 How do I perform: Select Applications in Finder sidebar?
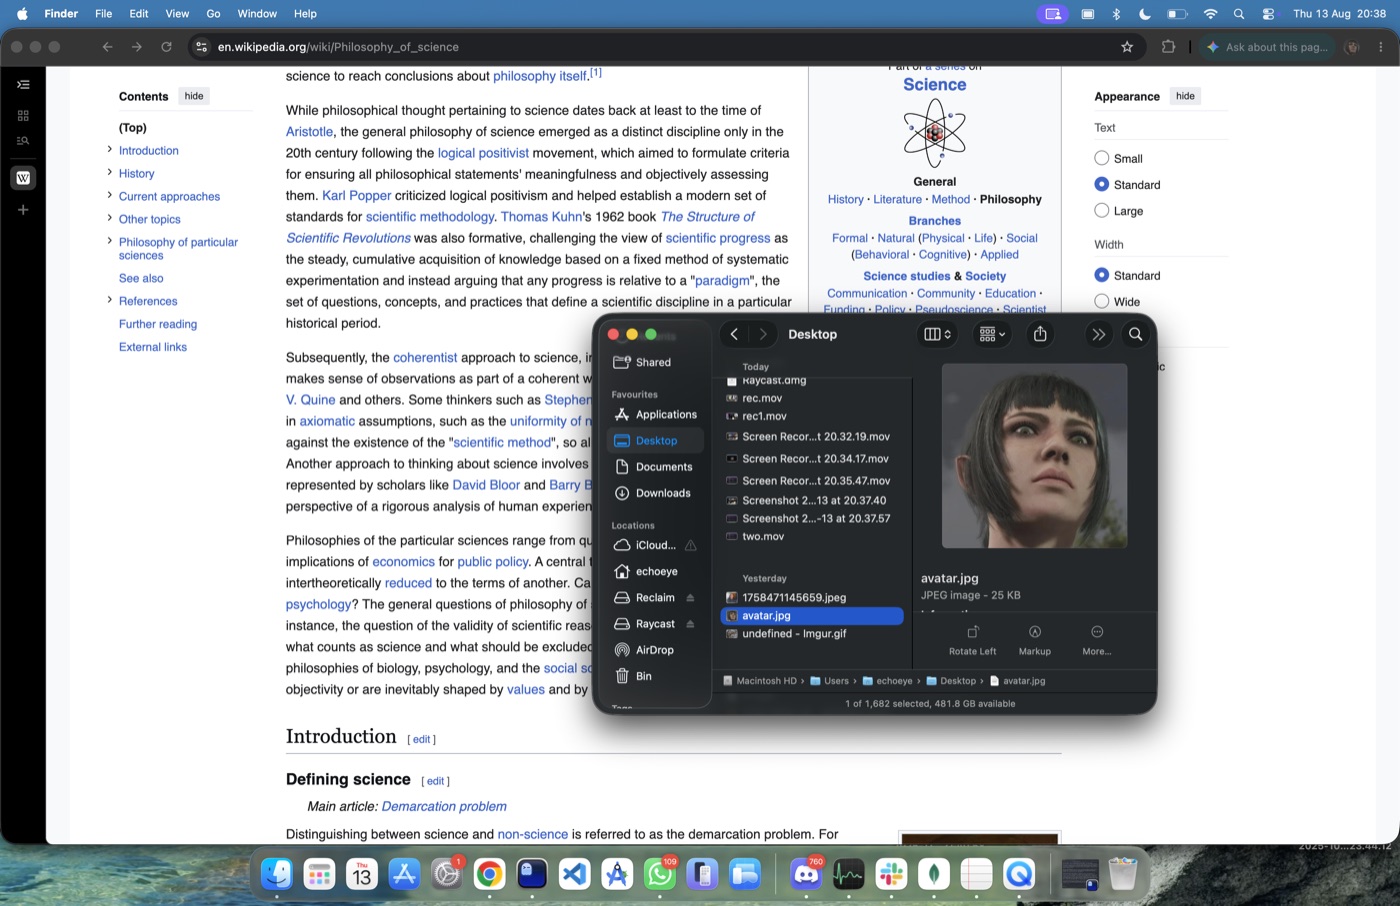pyautogui.click(x=655, y=414)
